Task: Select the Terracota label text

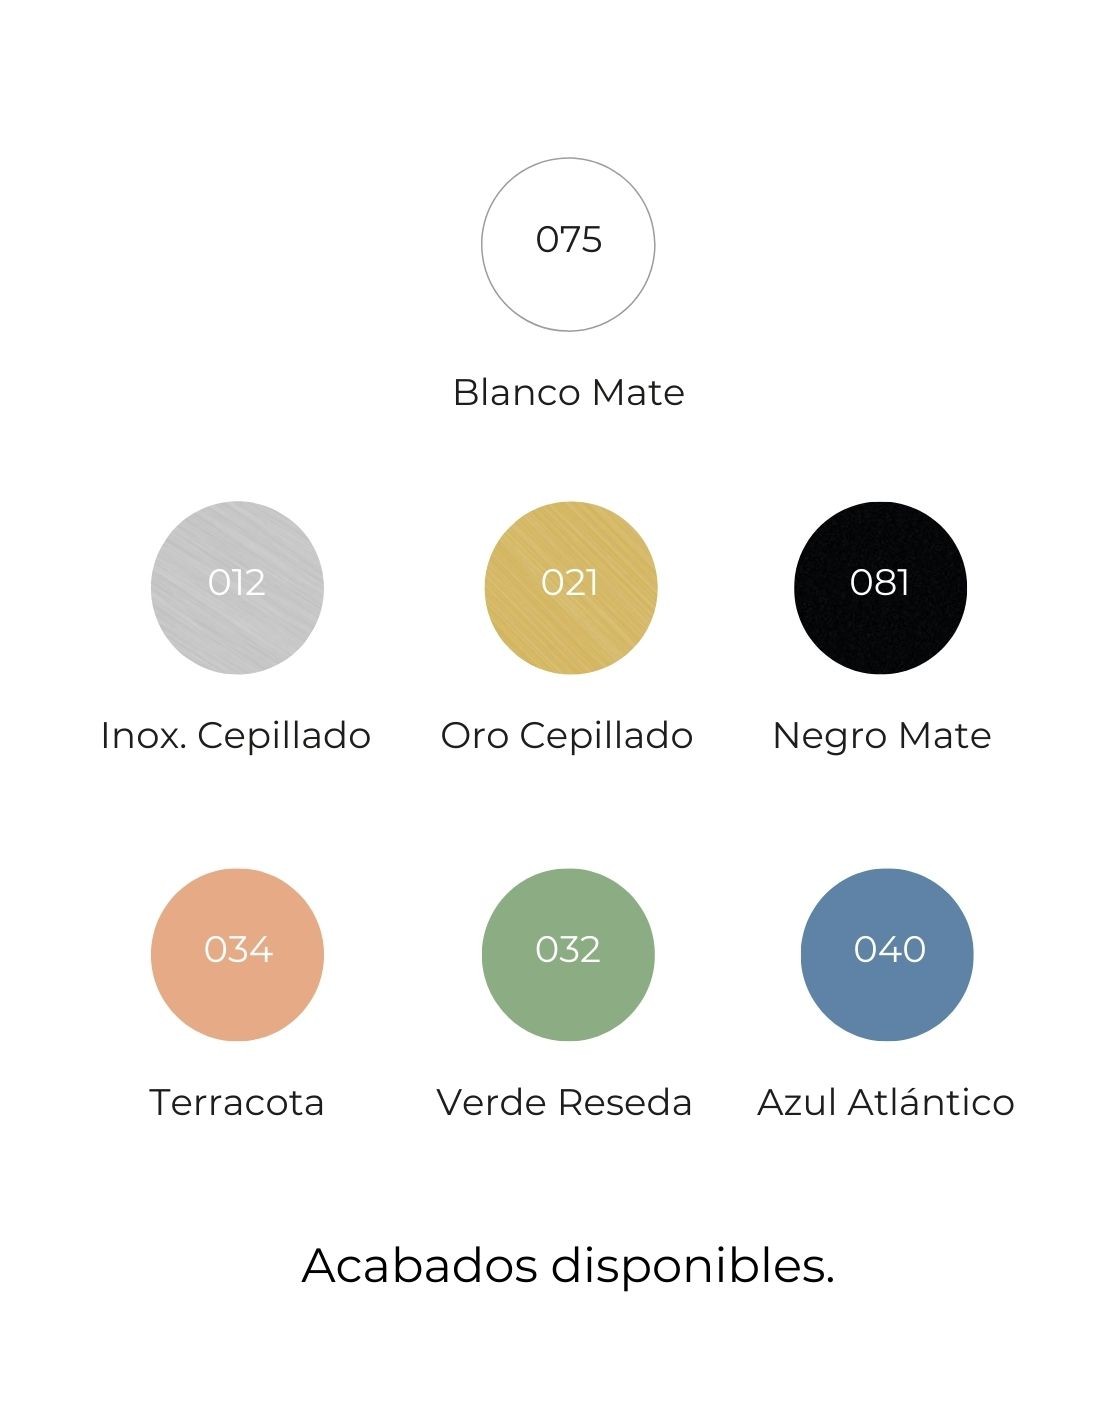Action: tap(237, 1102)
